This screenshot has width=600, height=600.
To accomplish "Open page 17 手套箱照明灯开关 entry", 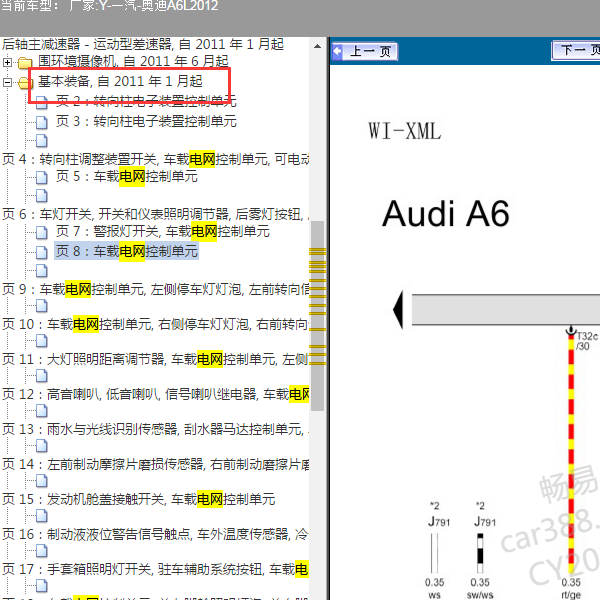I will (155, 569).
